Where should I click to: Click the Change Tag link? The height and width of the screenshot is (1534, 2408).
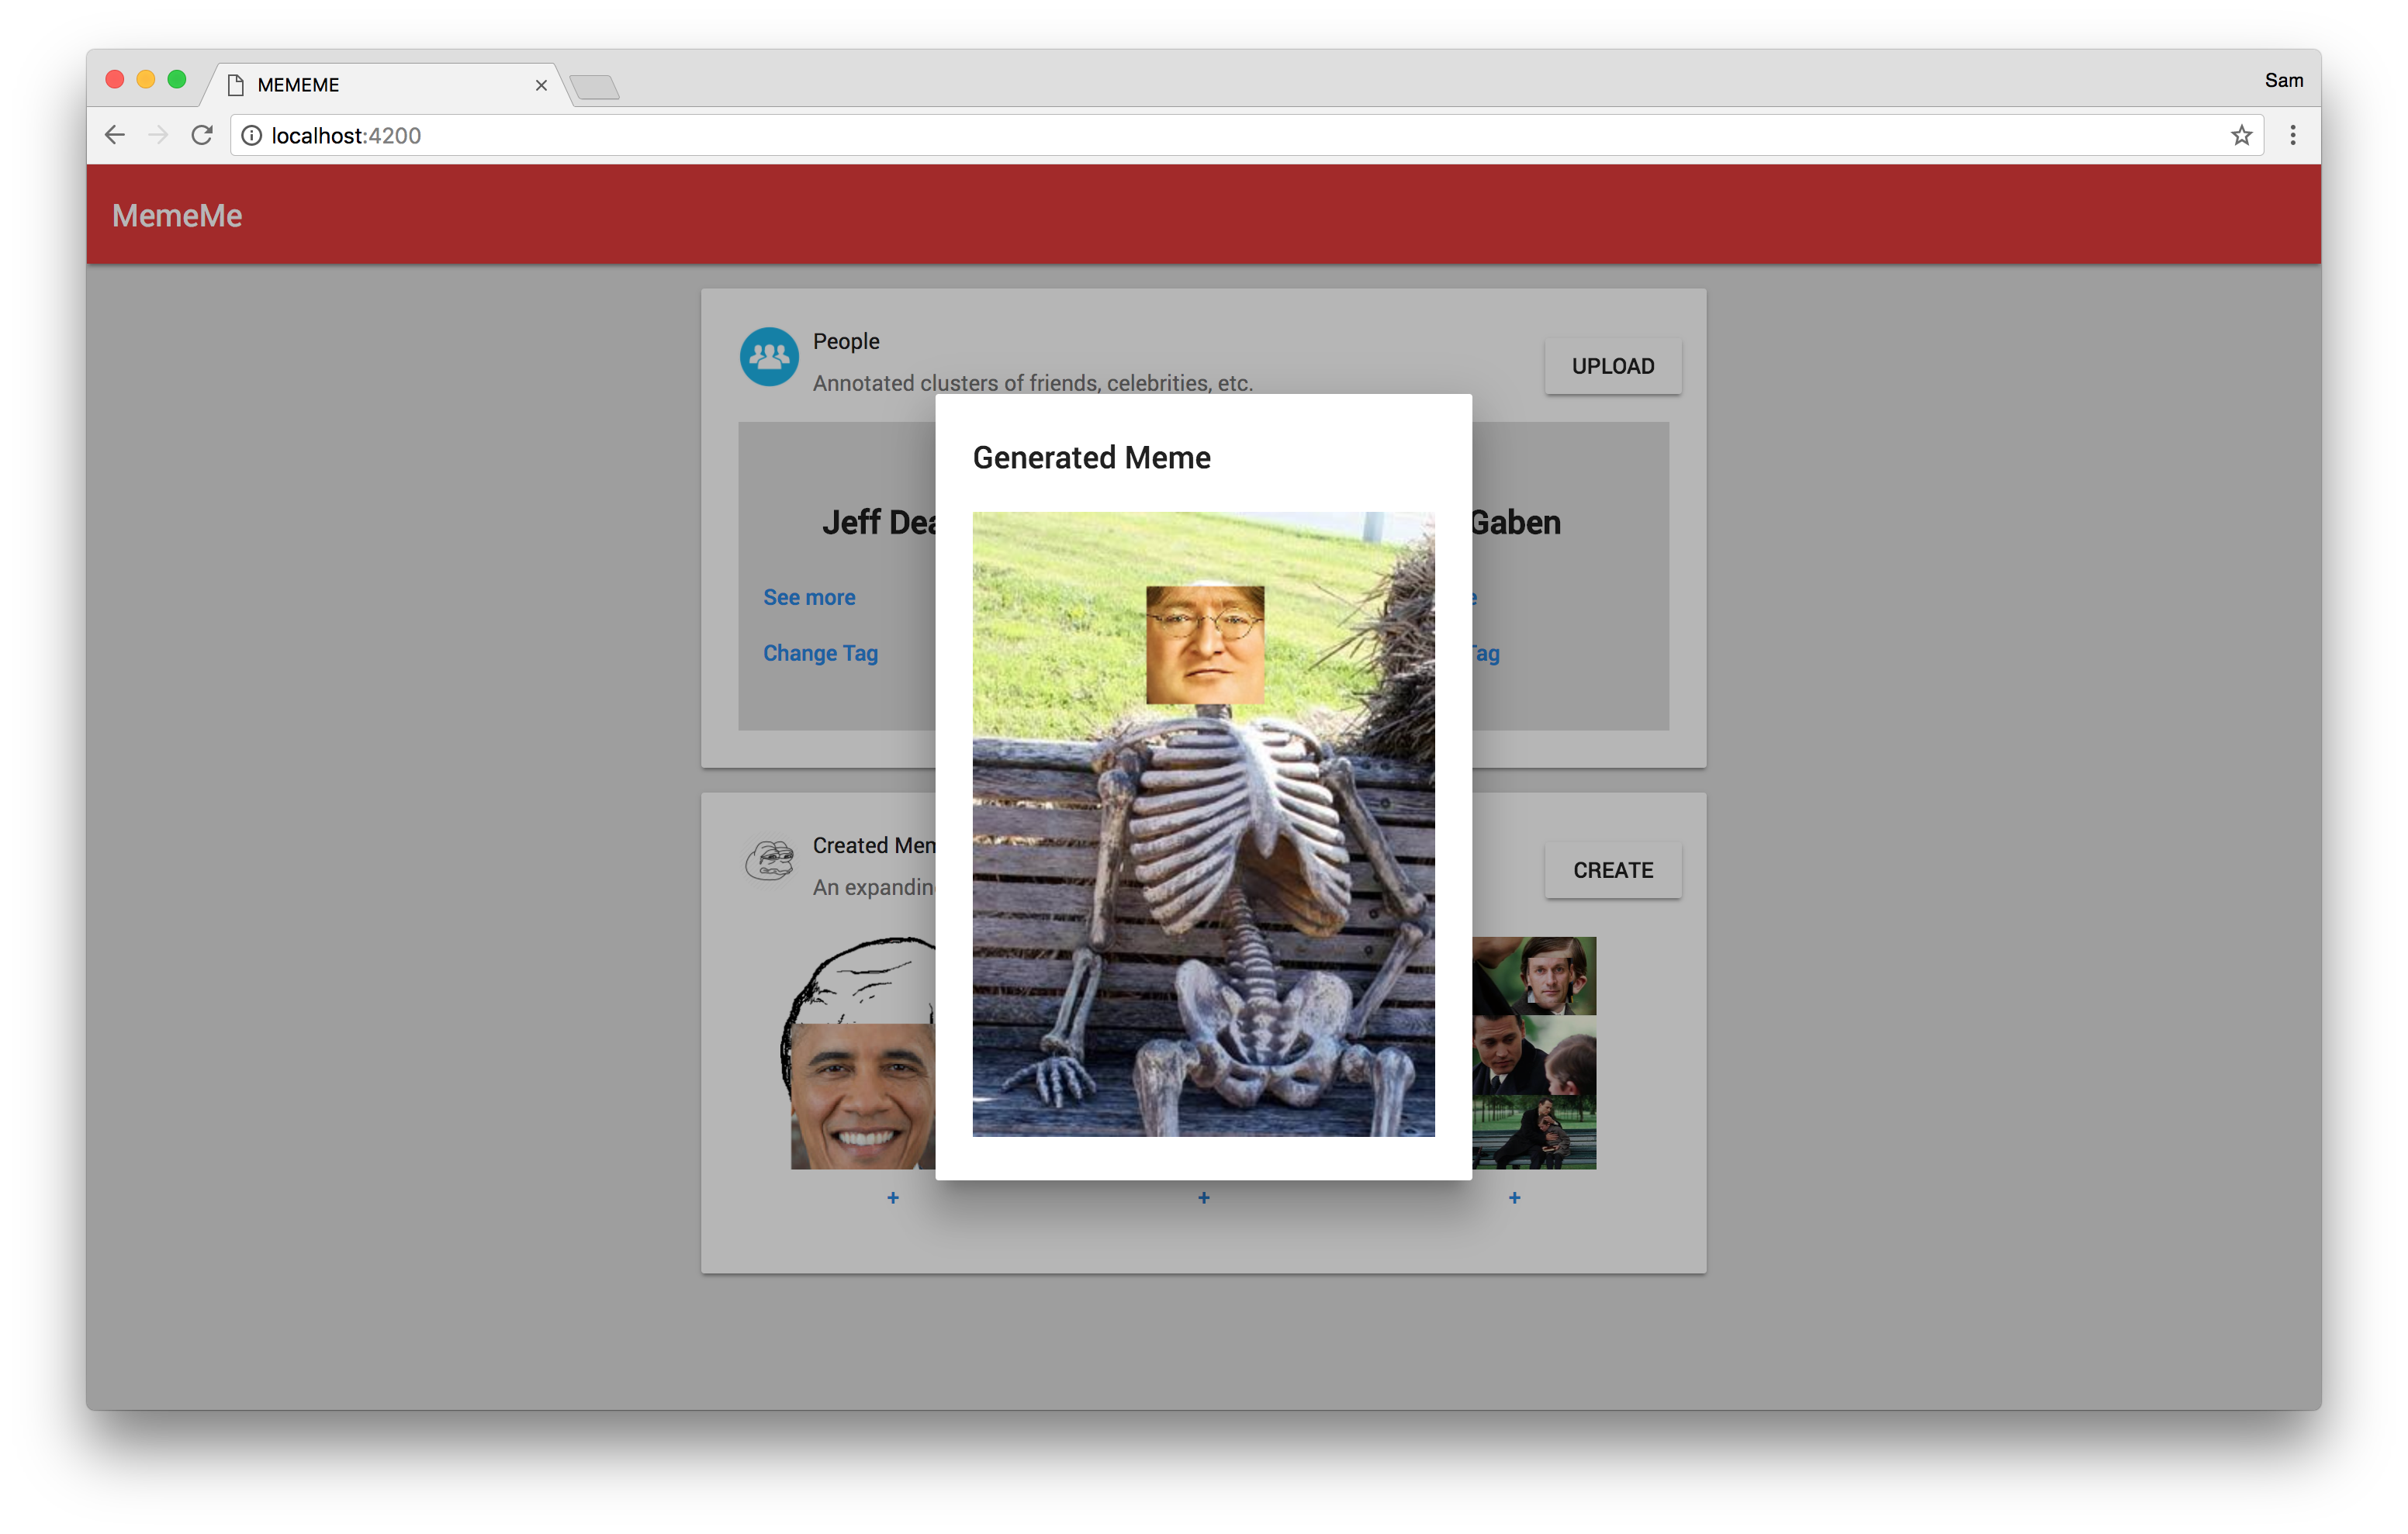820,653
